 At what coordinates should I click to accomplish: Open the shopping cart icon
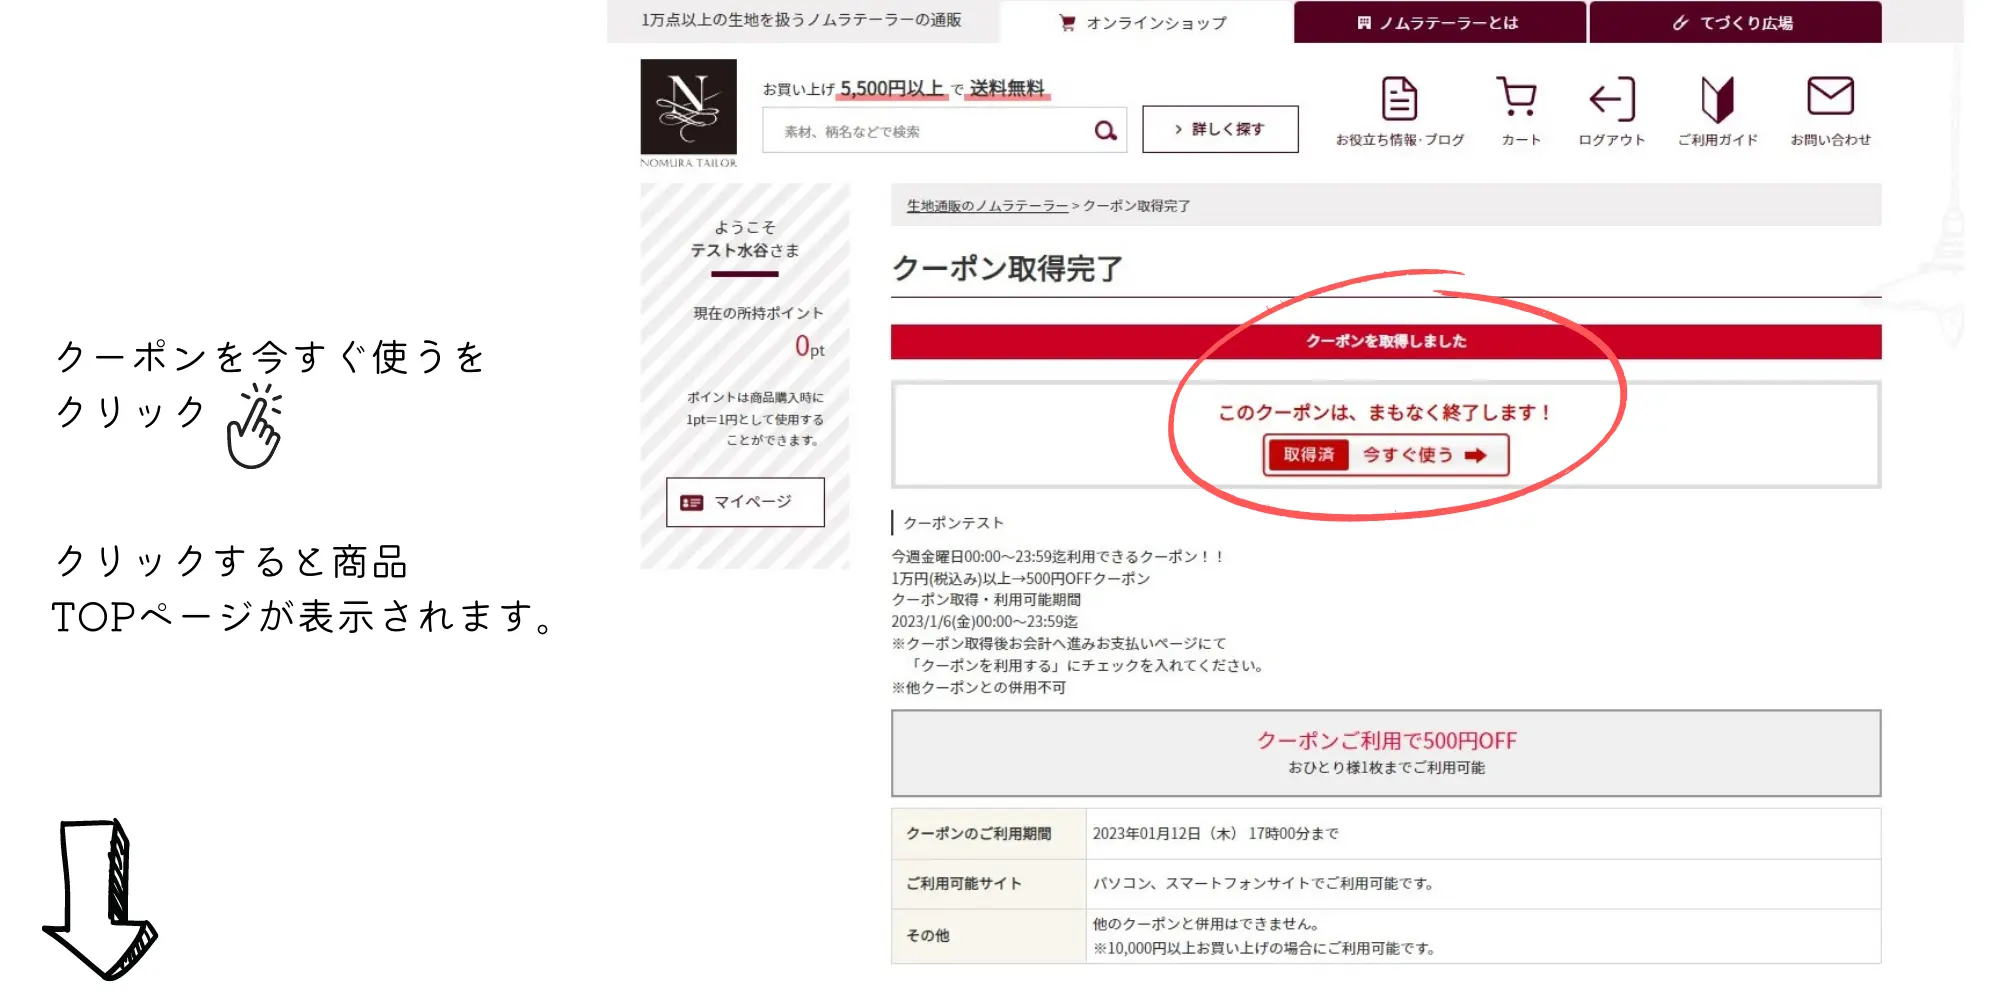1518,98
